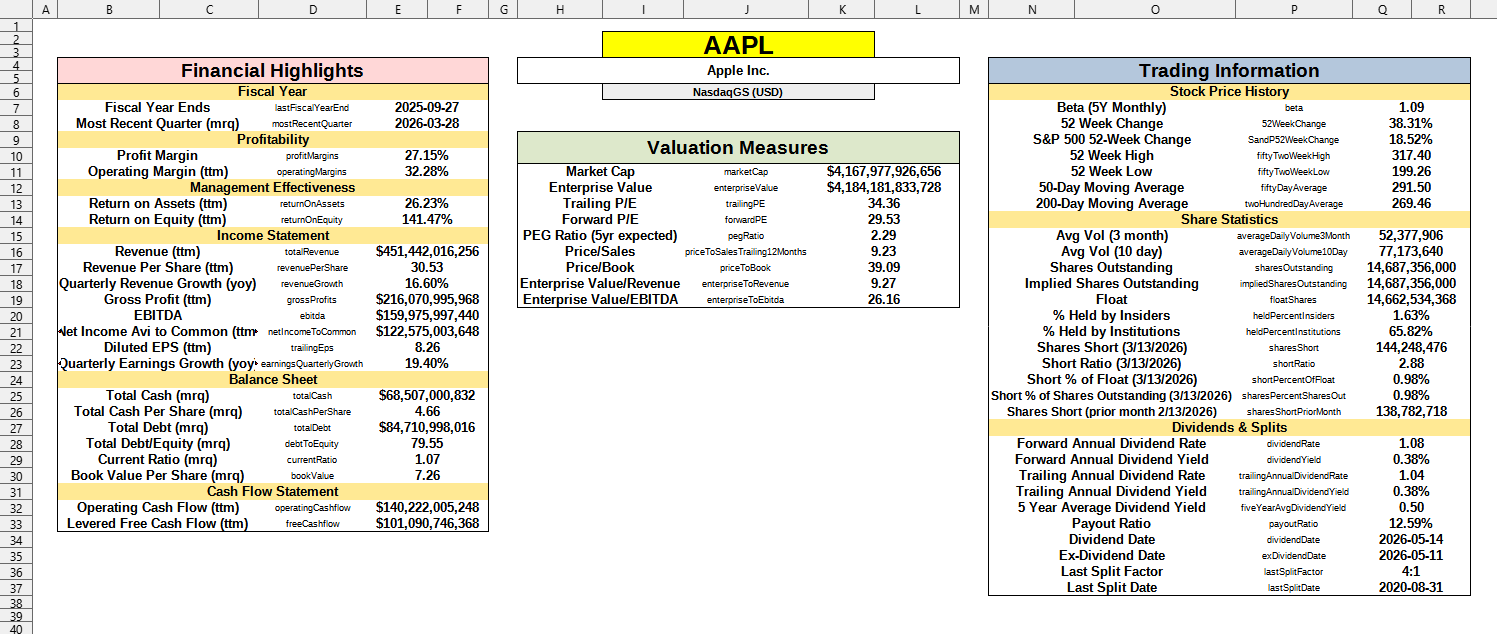Select the 52 Week Low value 199.26
1497x634 pixels.
coord(1411,171)
